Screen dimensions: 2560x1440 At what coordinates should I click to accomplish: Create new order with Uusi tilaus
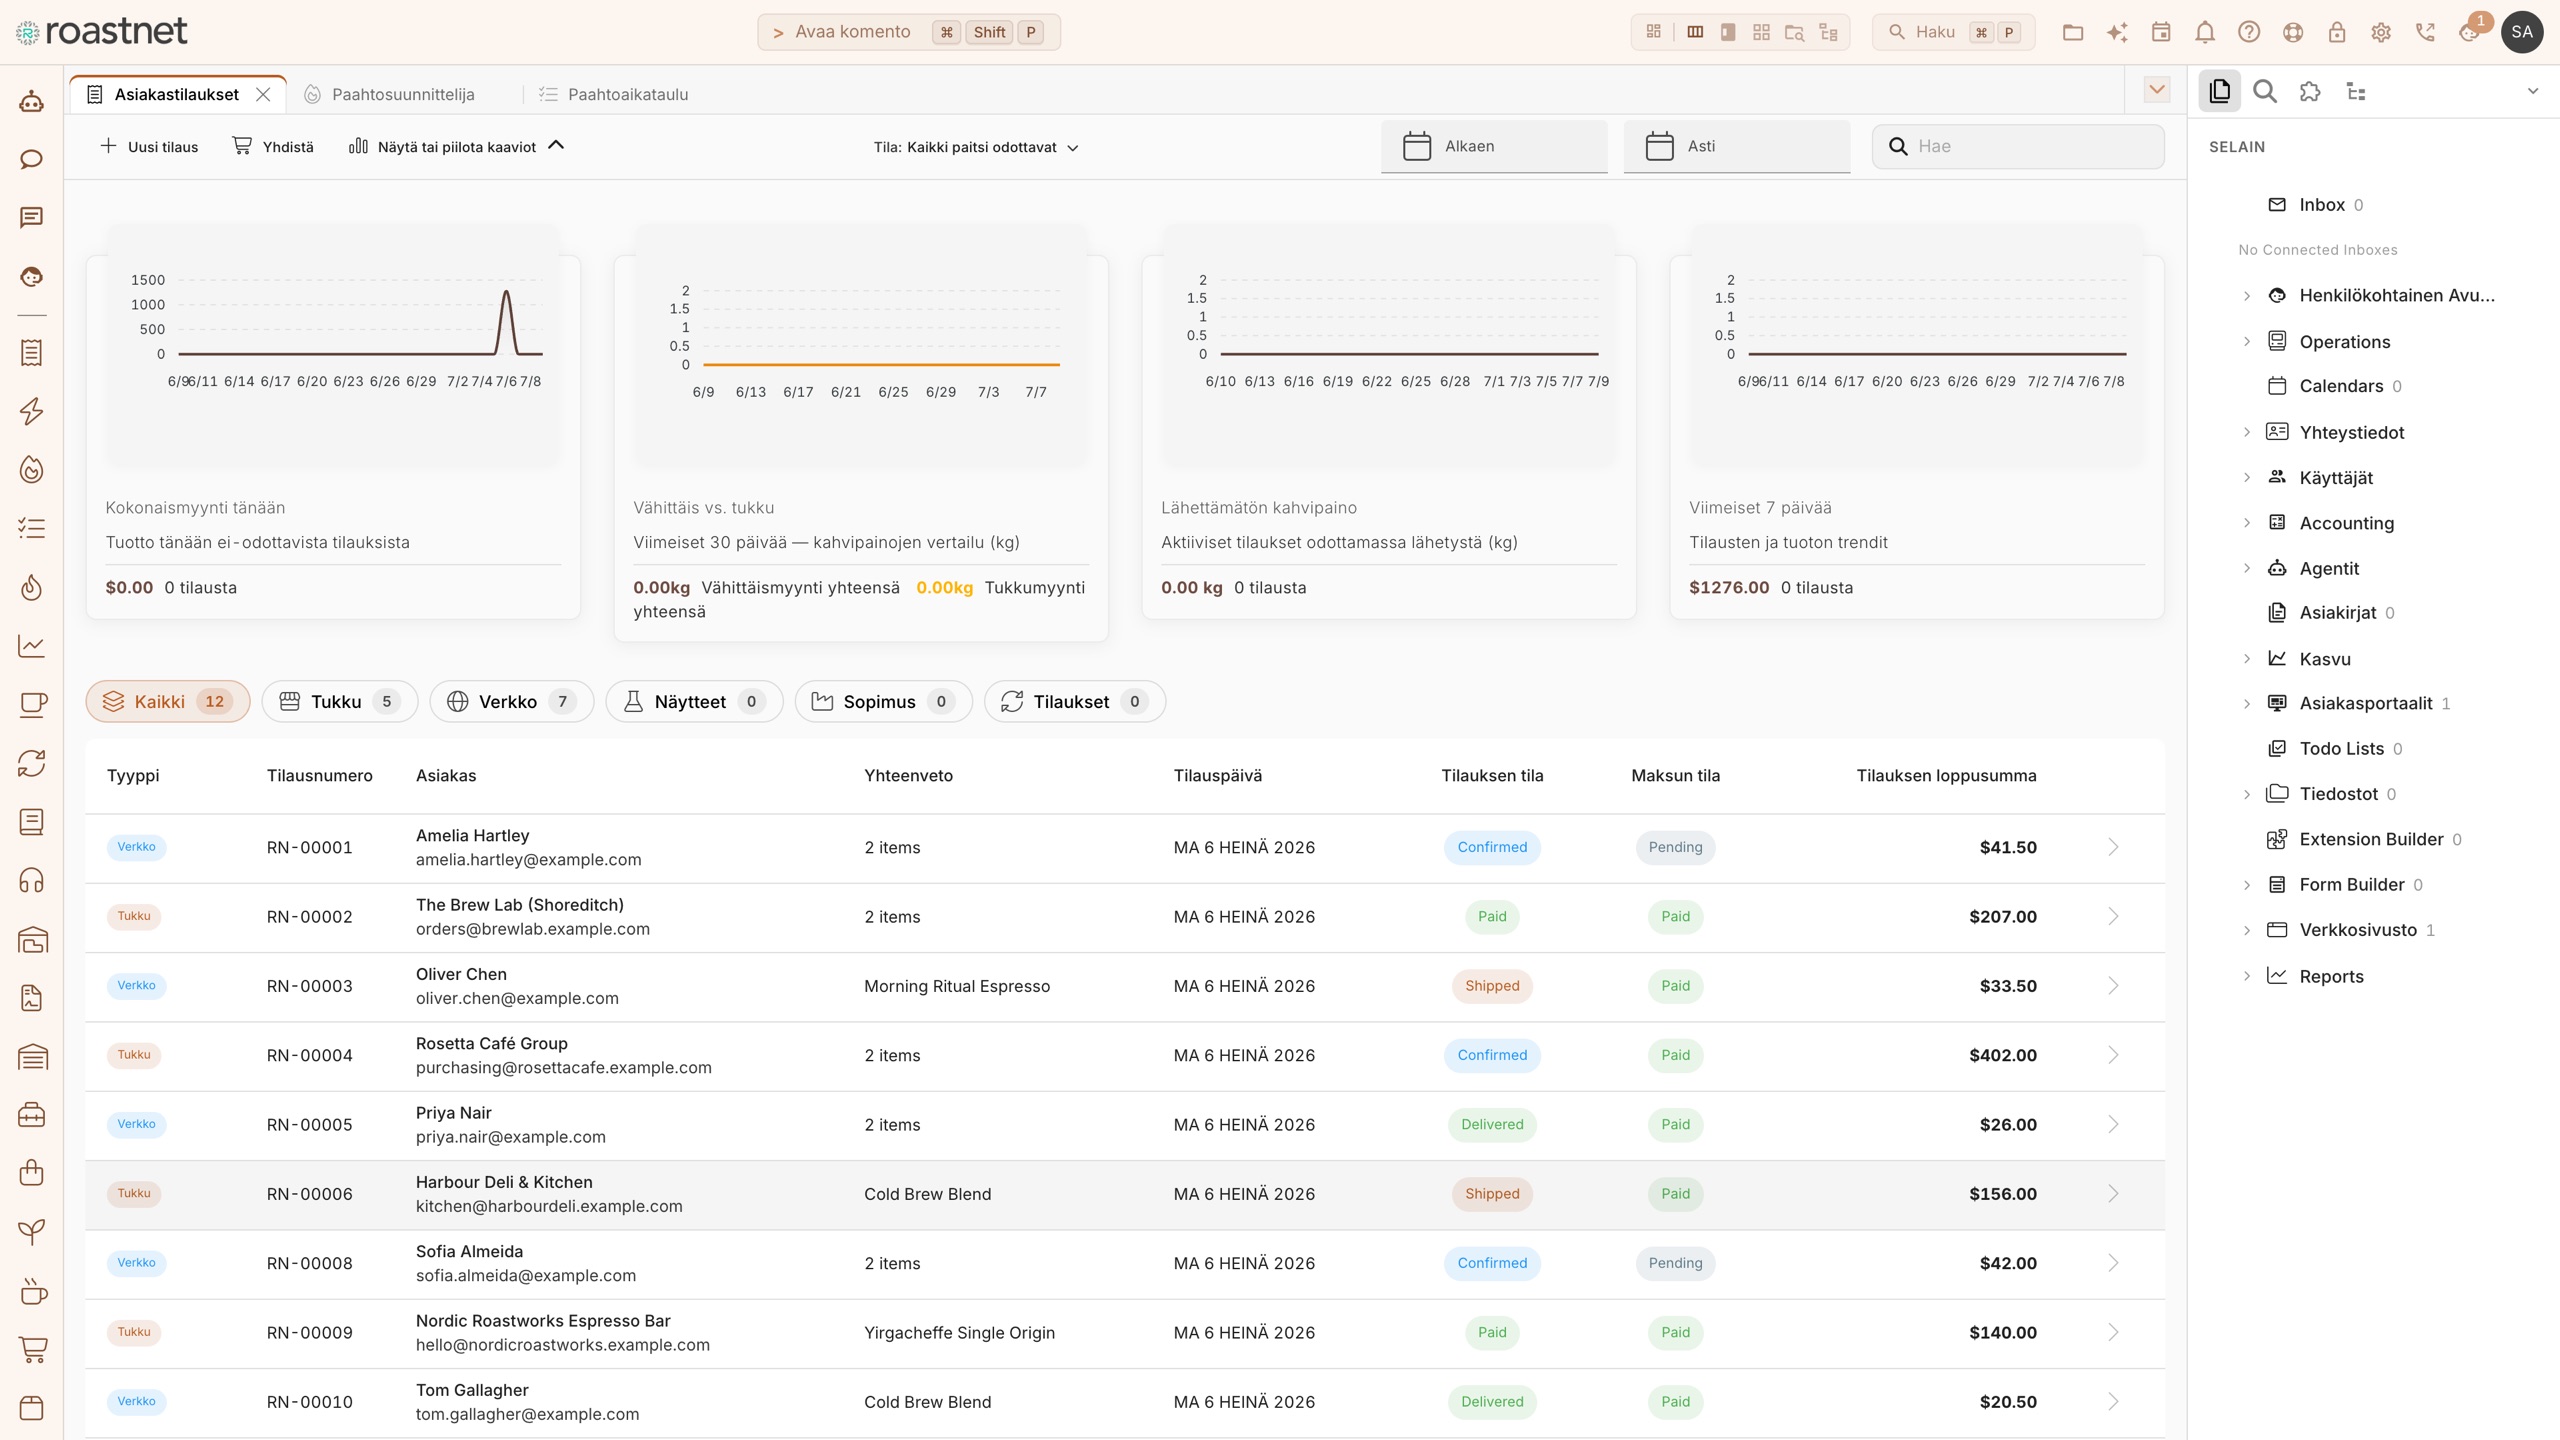pyautogui.click(x=149, y=147)
